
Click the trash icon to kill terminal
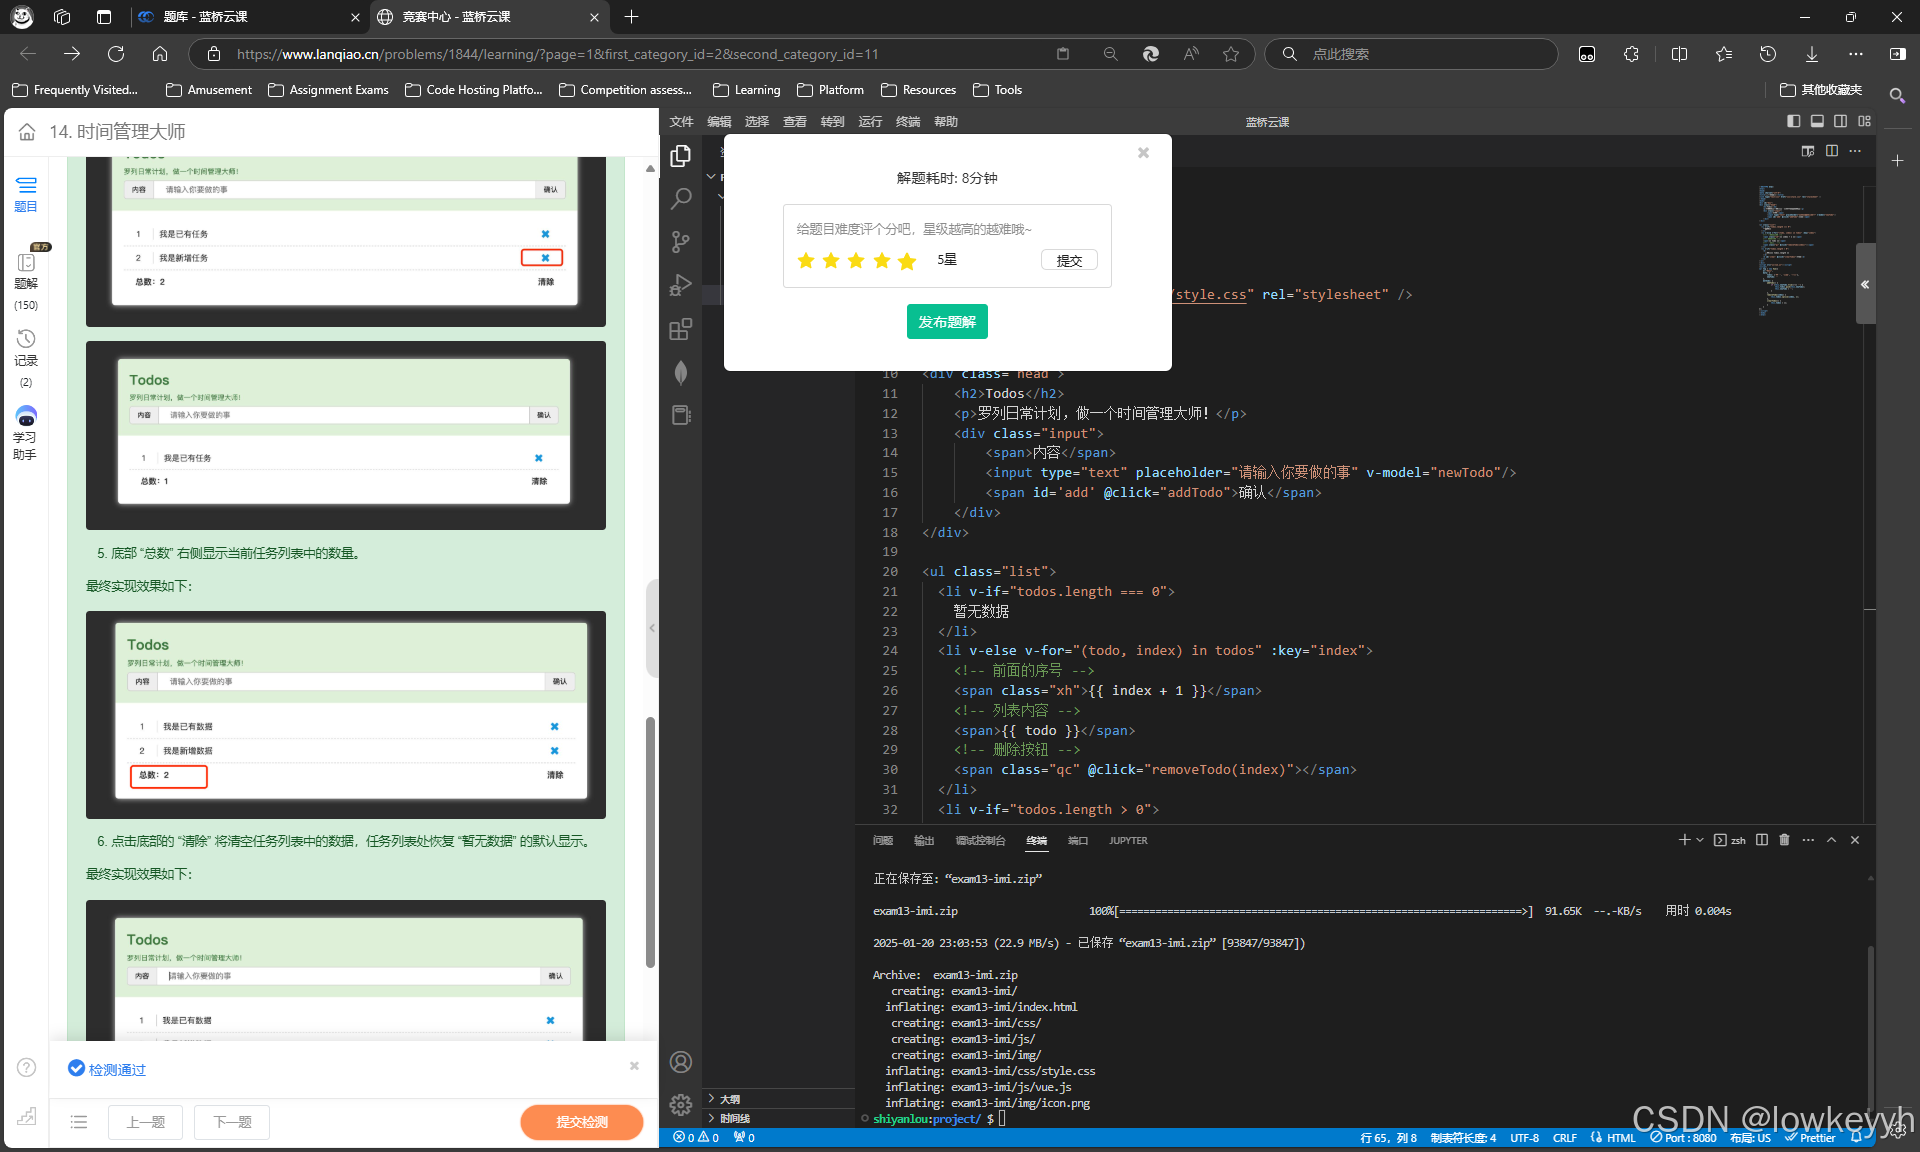point(1784,840)
